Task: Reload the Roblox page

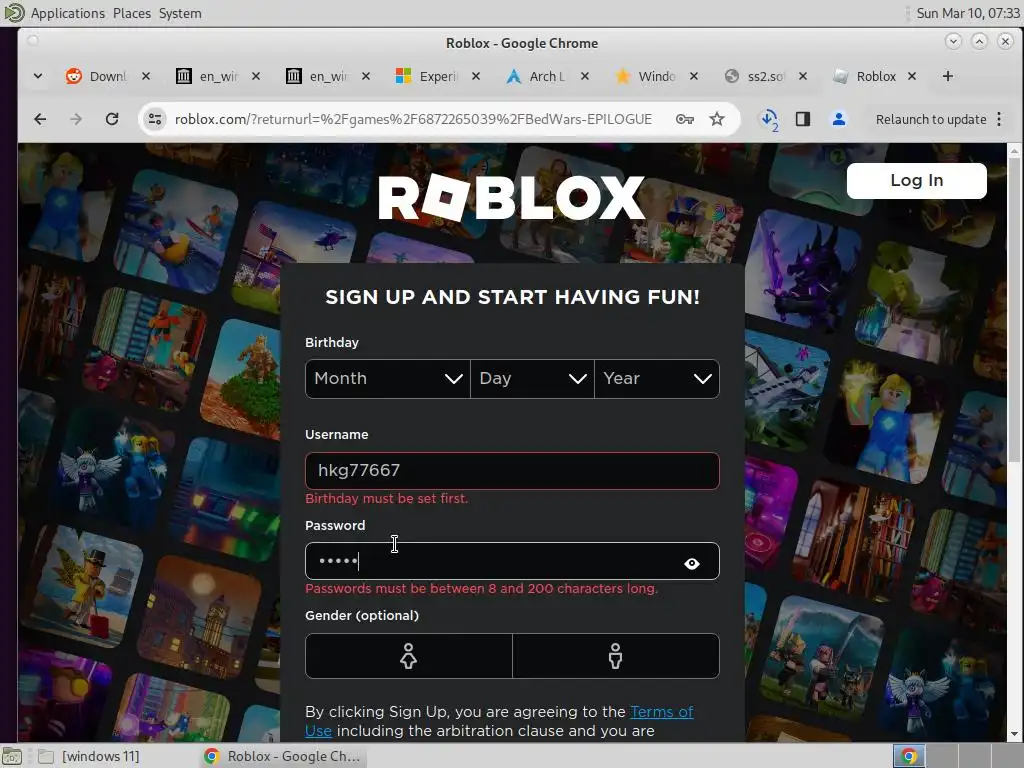Action: (x=112, y=119)
